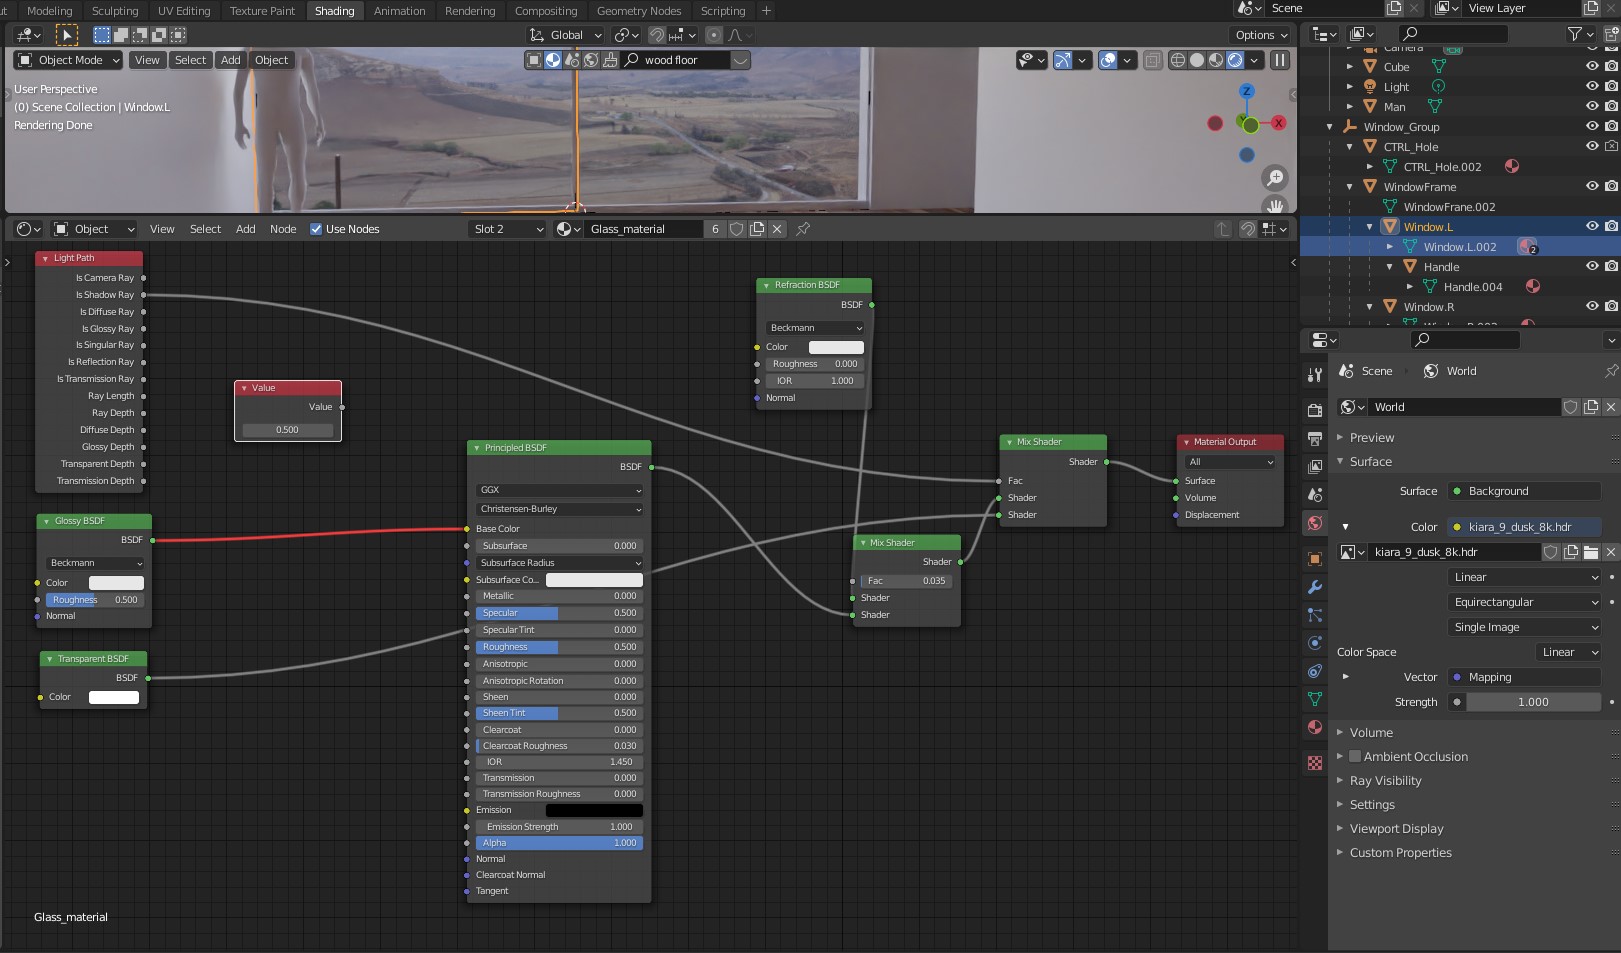Click the viewport zoom magnifier icon
Viewport: 1621px width, 953px height.
[1275, 178]
